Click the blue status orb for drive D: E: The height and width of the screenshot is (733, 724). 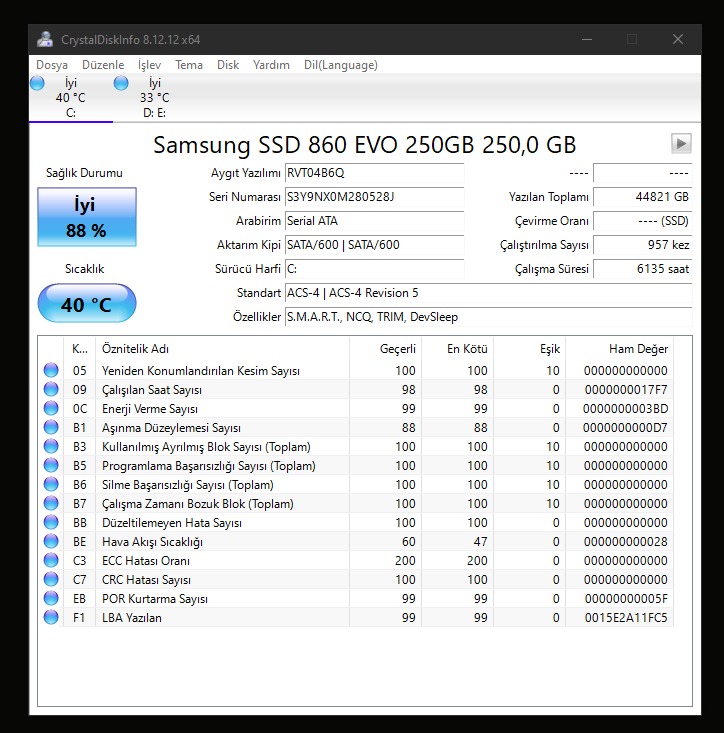(121, 83)
